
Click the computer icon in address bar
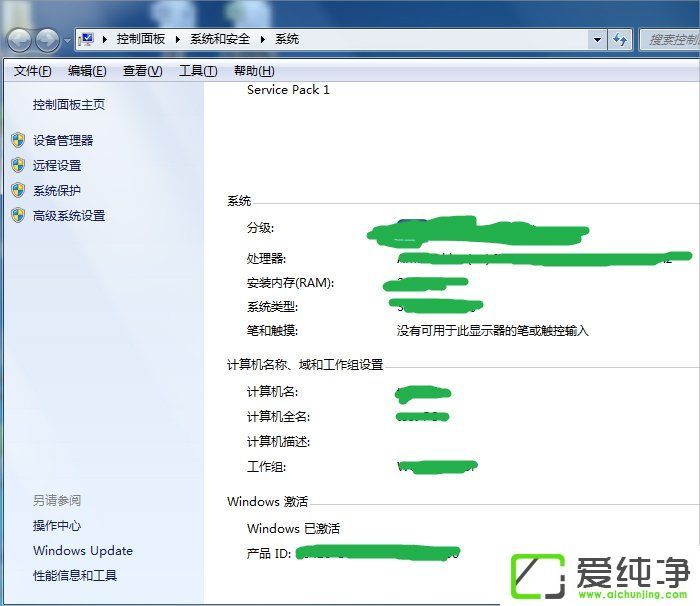point(87,39)
